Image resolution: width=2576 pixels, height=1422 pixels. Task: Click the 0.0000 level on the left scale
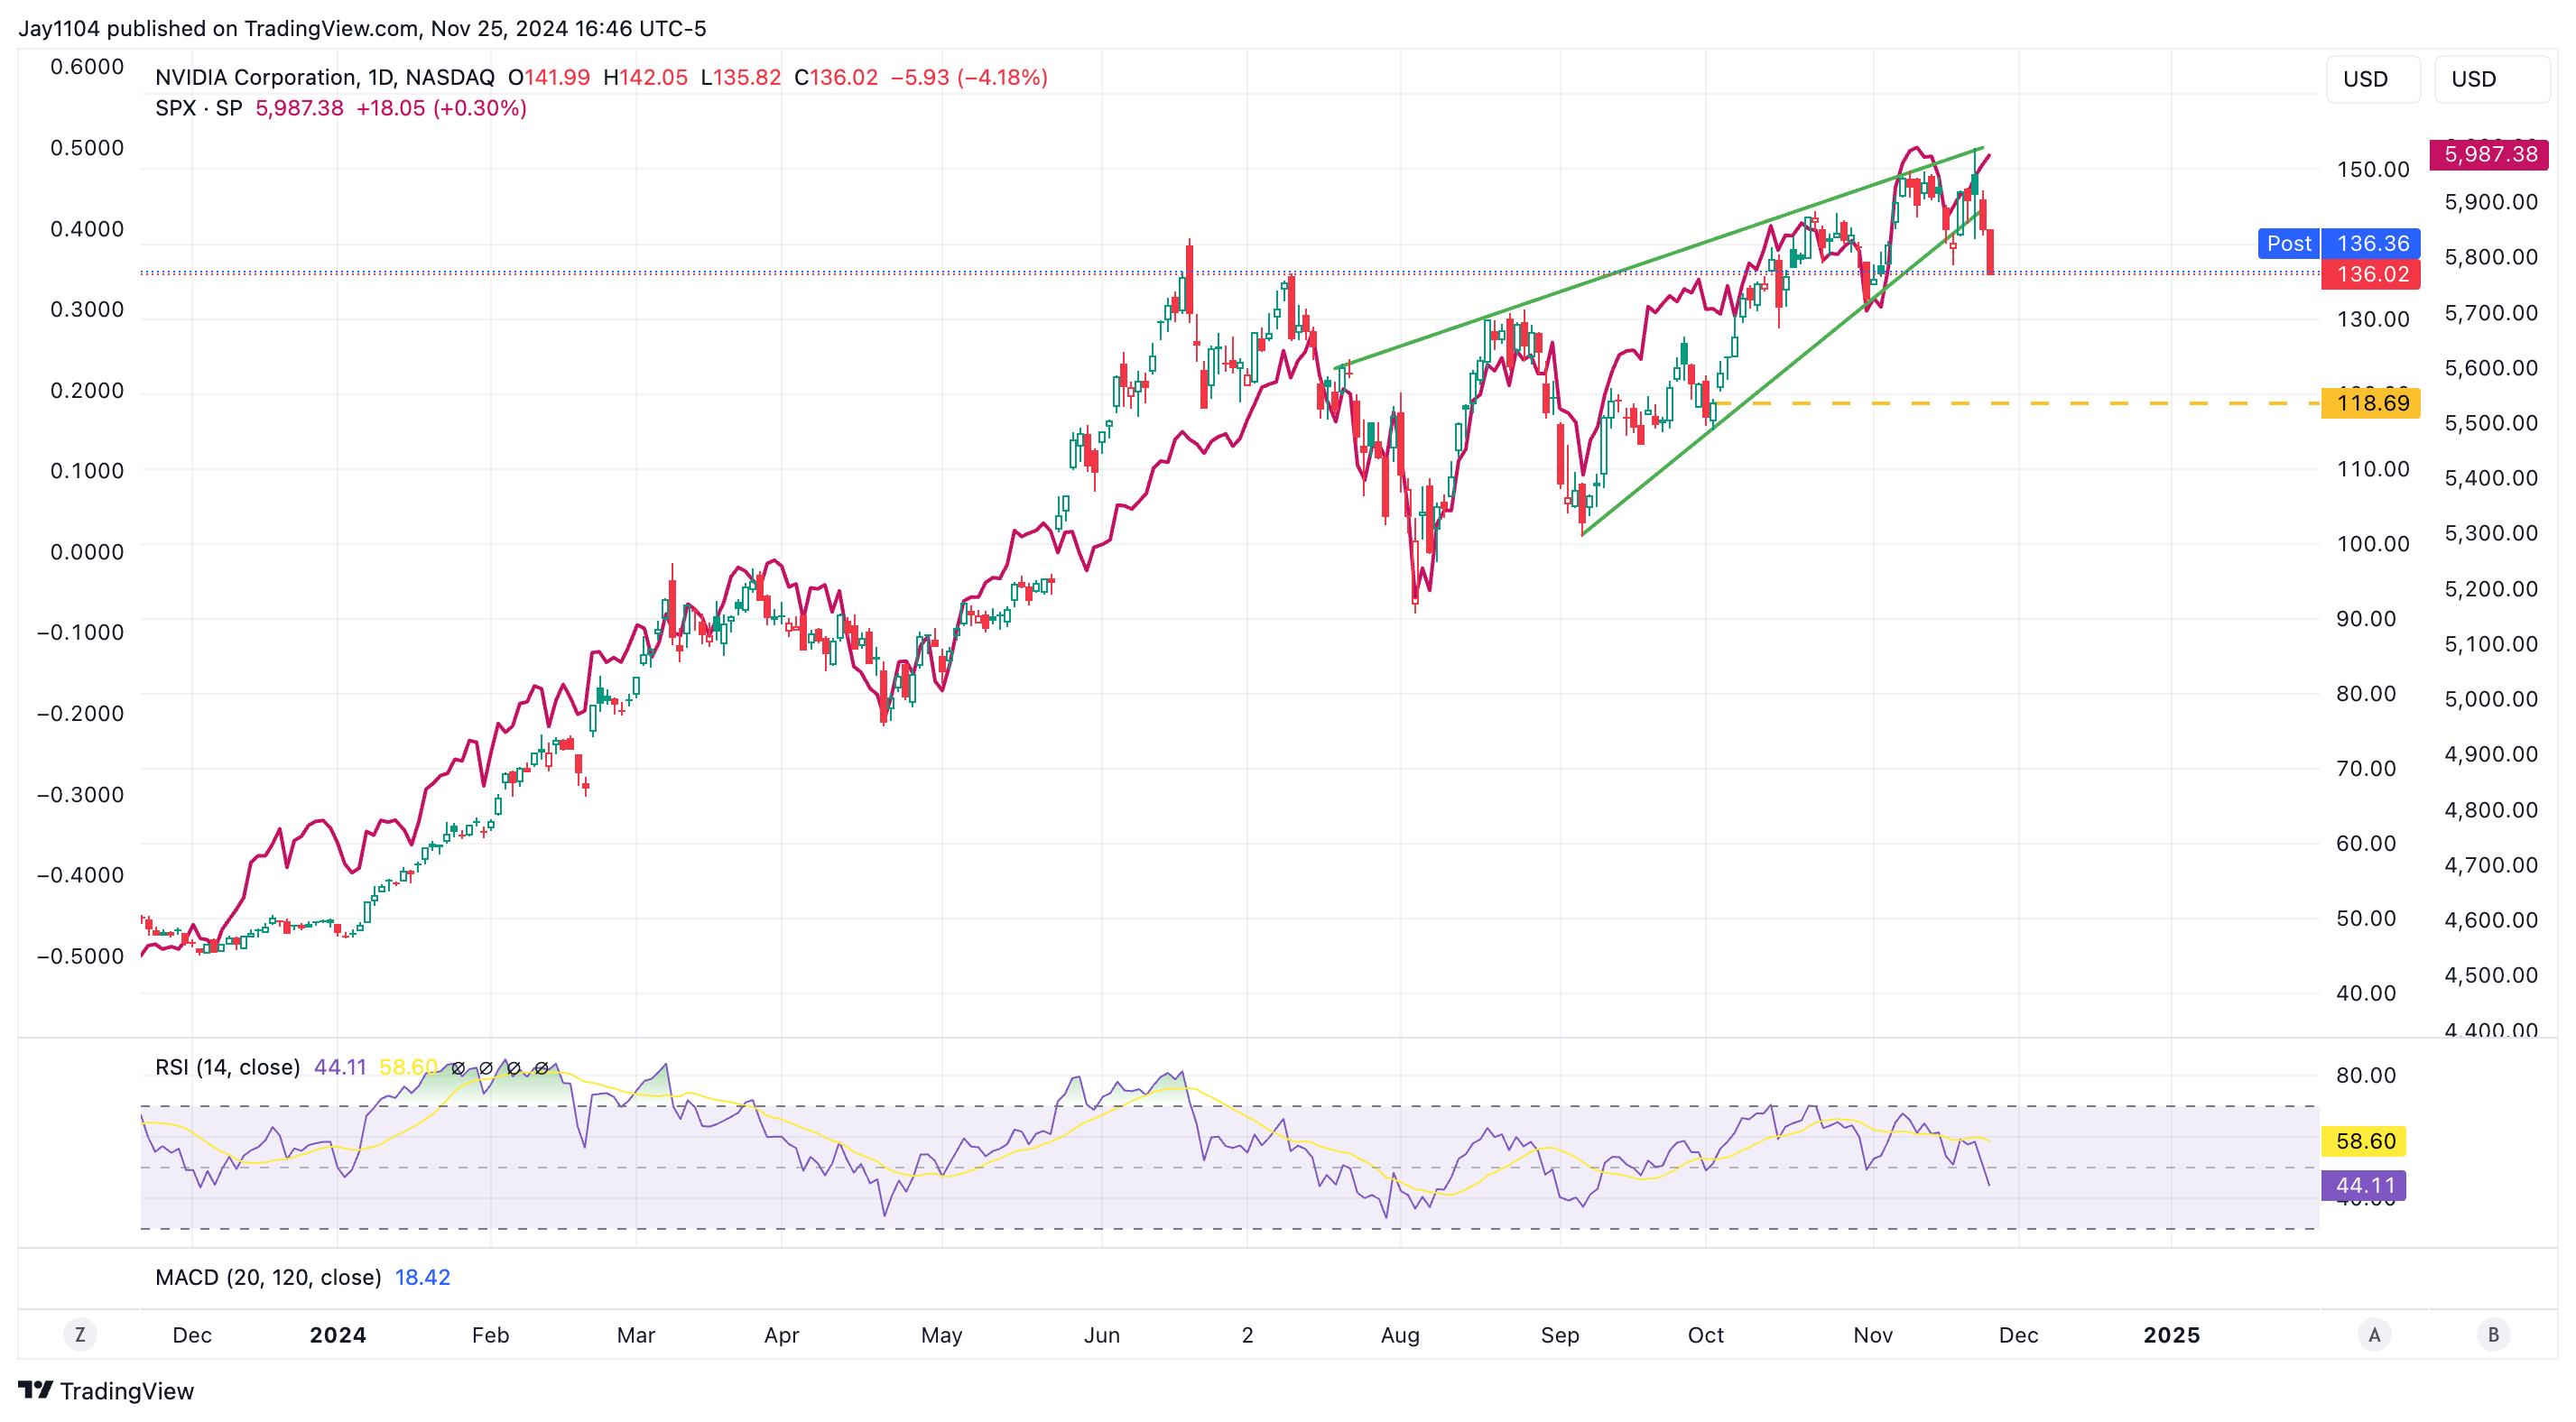[87, 552]
